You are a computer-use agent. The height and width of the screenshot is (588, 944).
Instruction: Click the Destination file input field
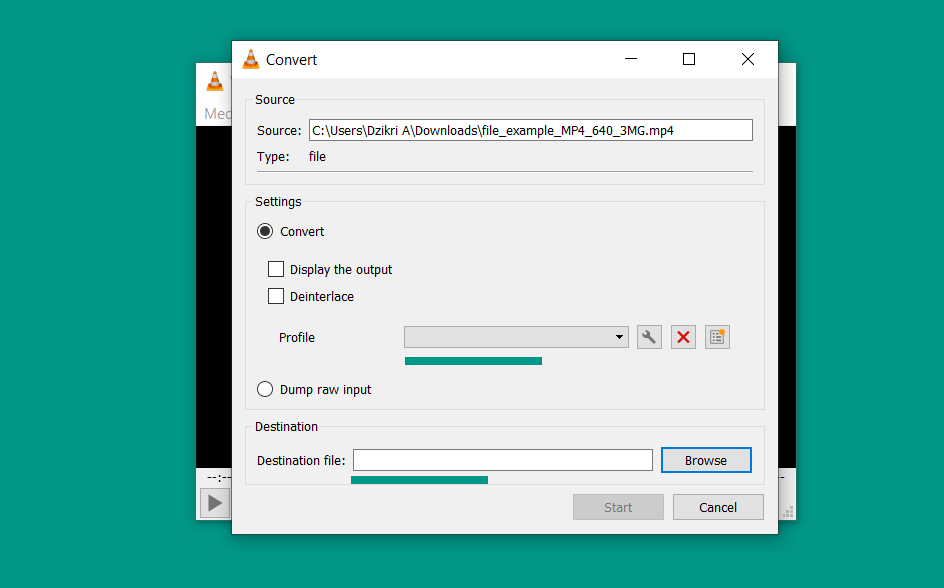503,460
